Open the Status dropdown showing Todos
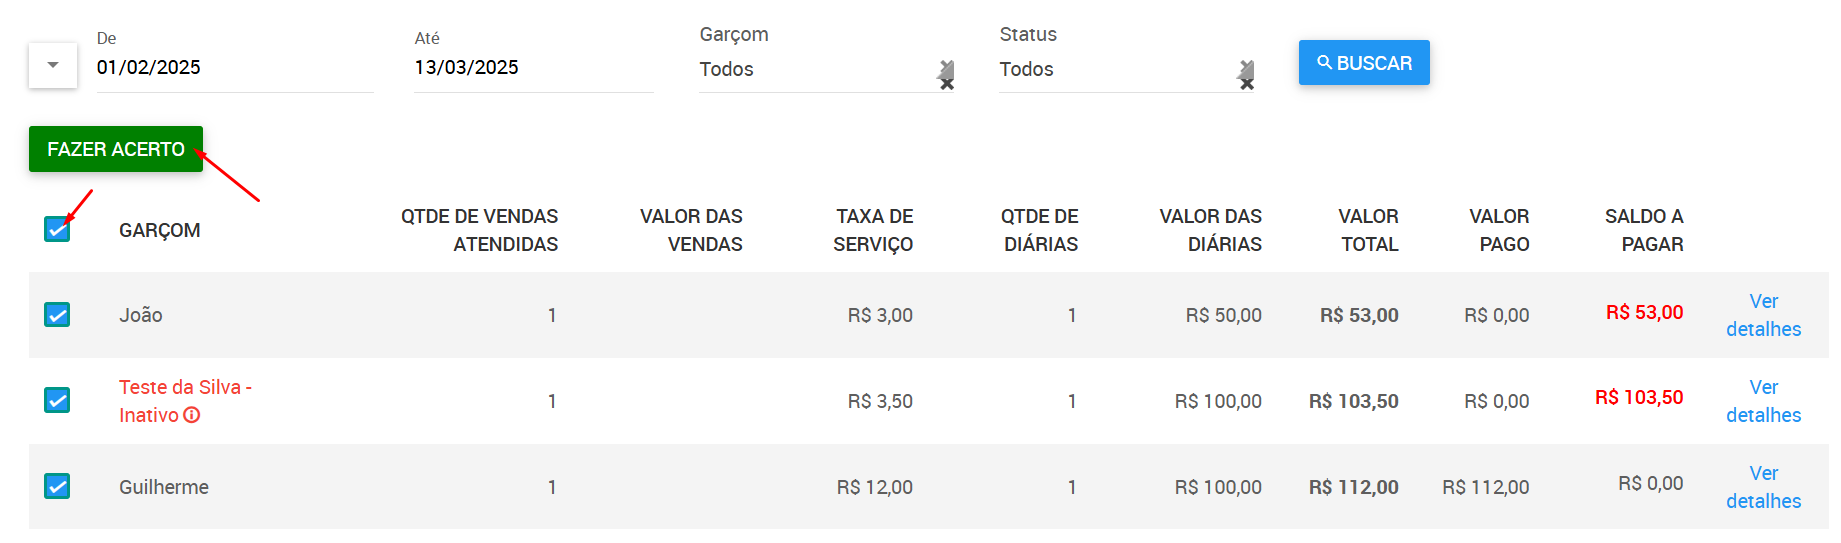The image size is (1841, 543). 1116,69
